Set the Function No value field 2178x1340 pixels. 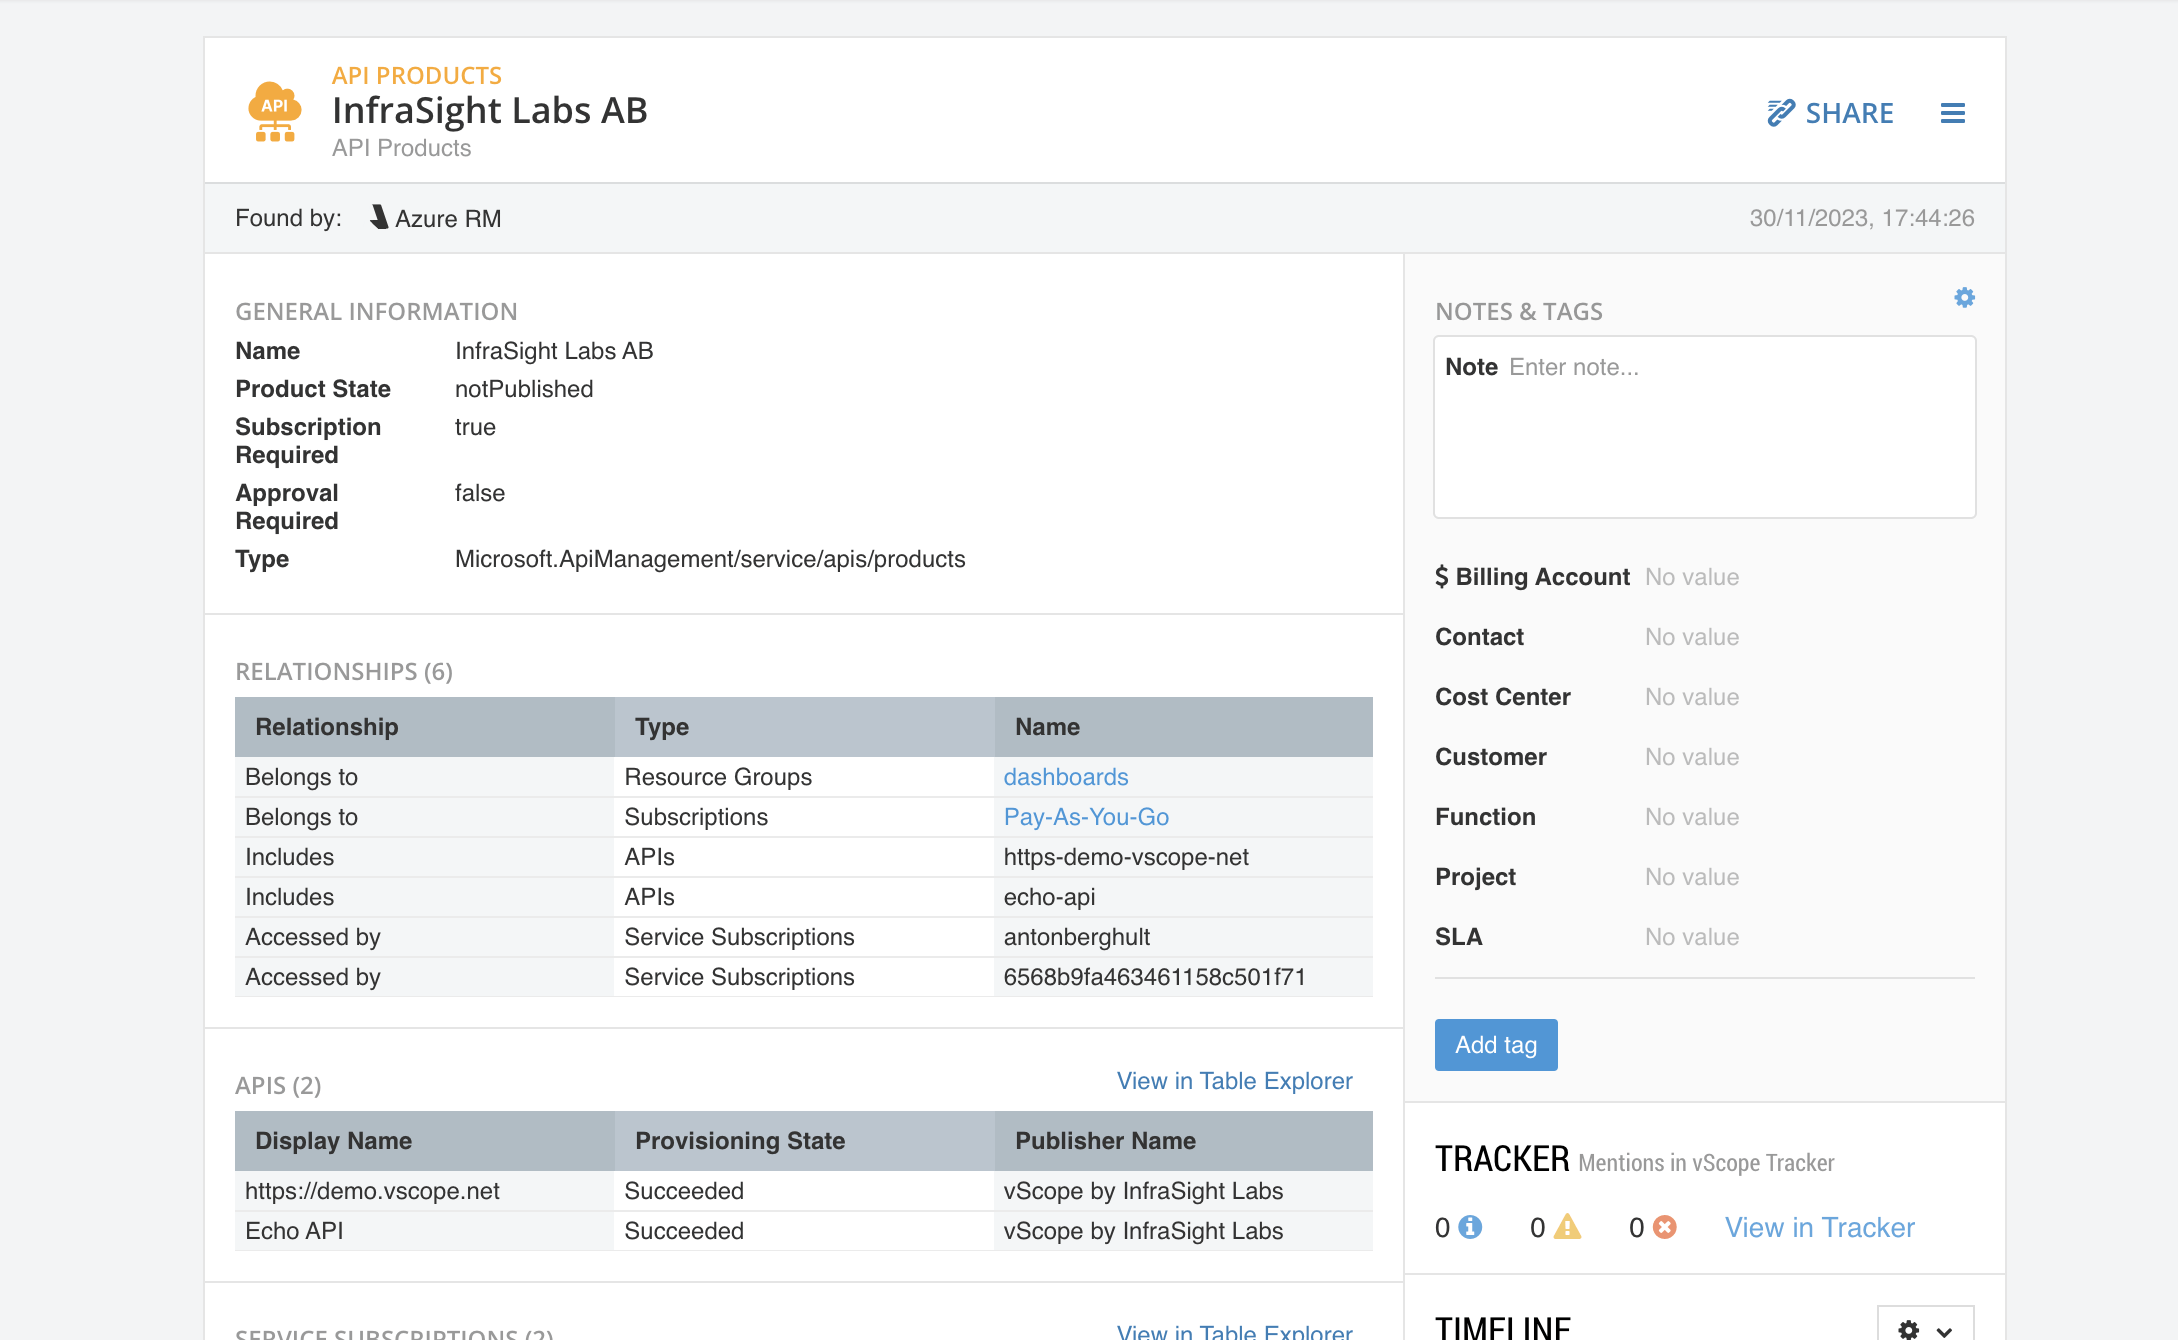(1692, 817)
